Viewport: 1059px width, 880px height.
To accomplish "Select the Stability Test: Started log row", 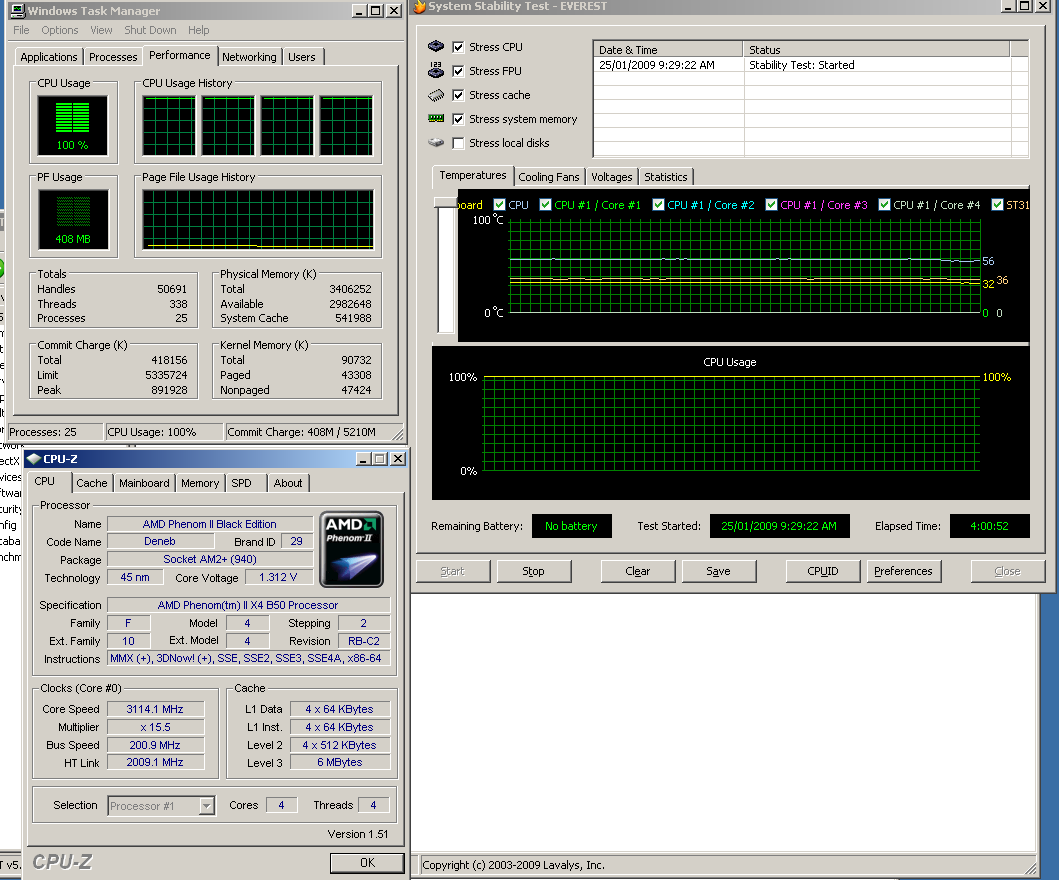I will 810,65.
